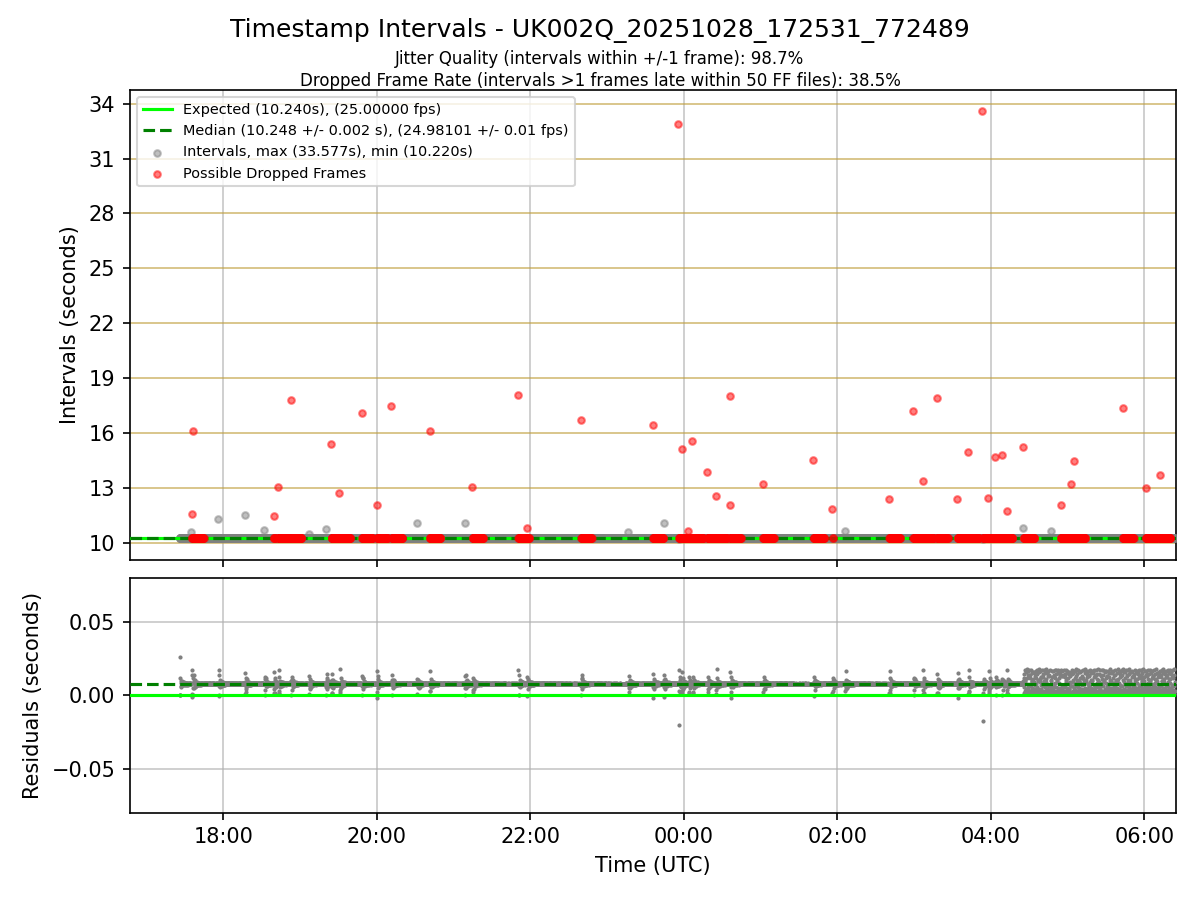Screen dimensions: 1200x900
Task: Click the '22:00' x-axis tick label
Action: [530, 835]
